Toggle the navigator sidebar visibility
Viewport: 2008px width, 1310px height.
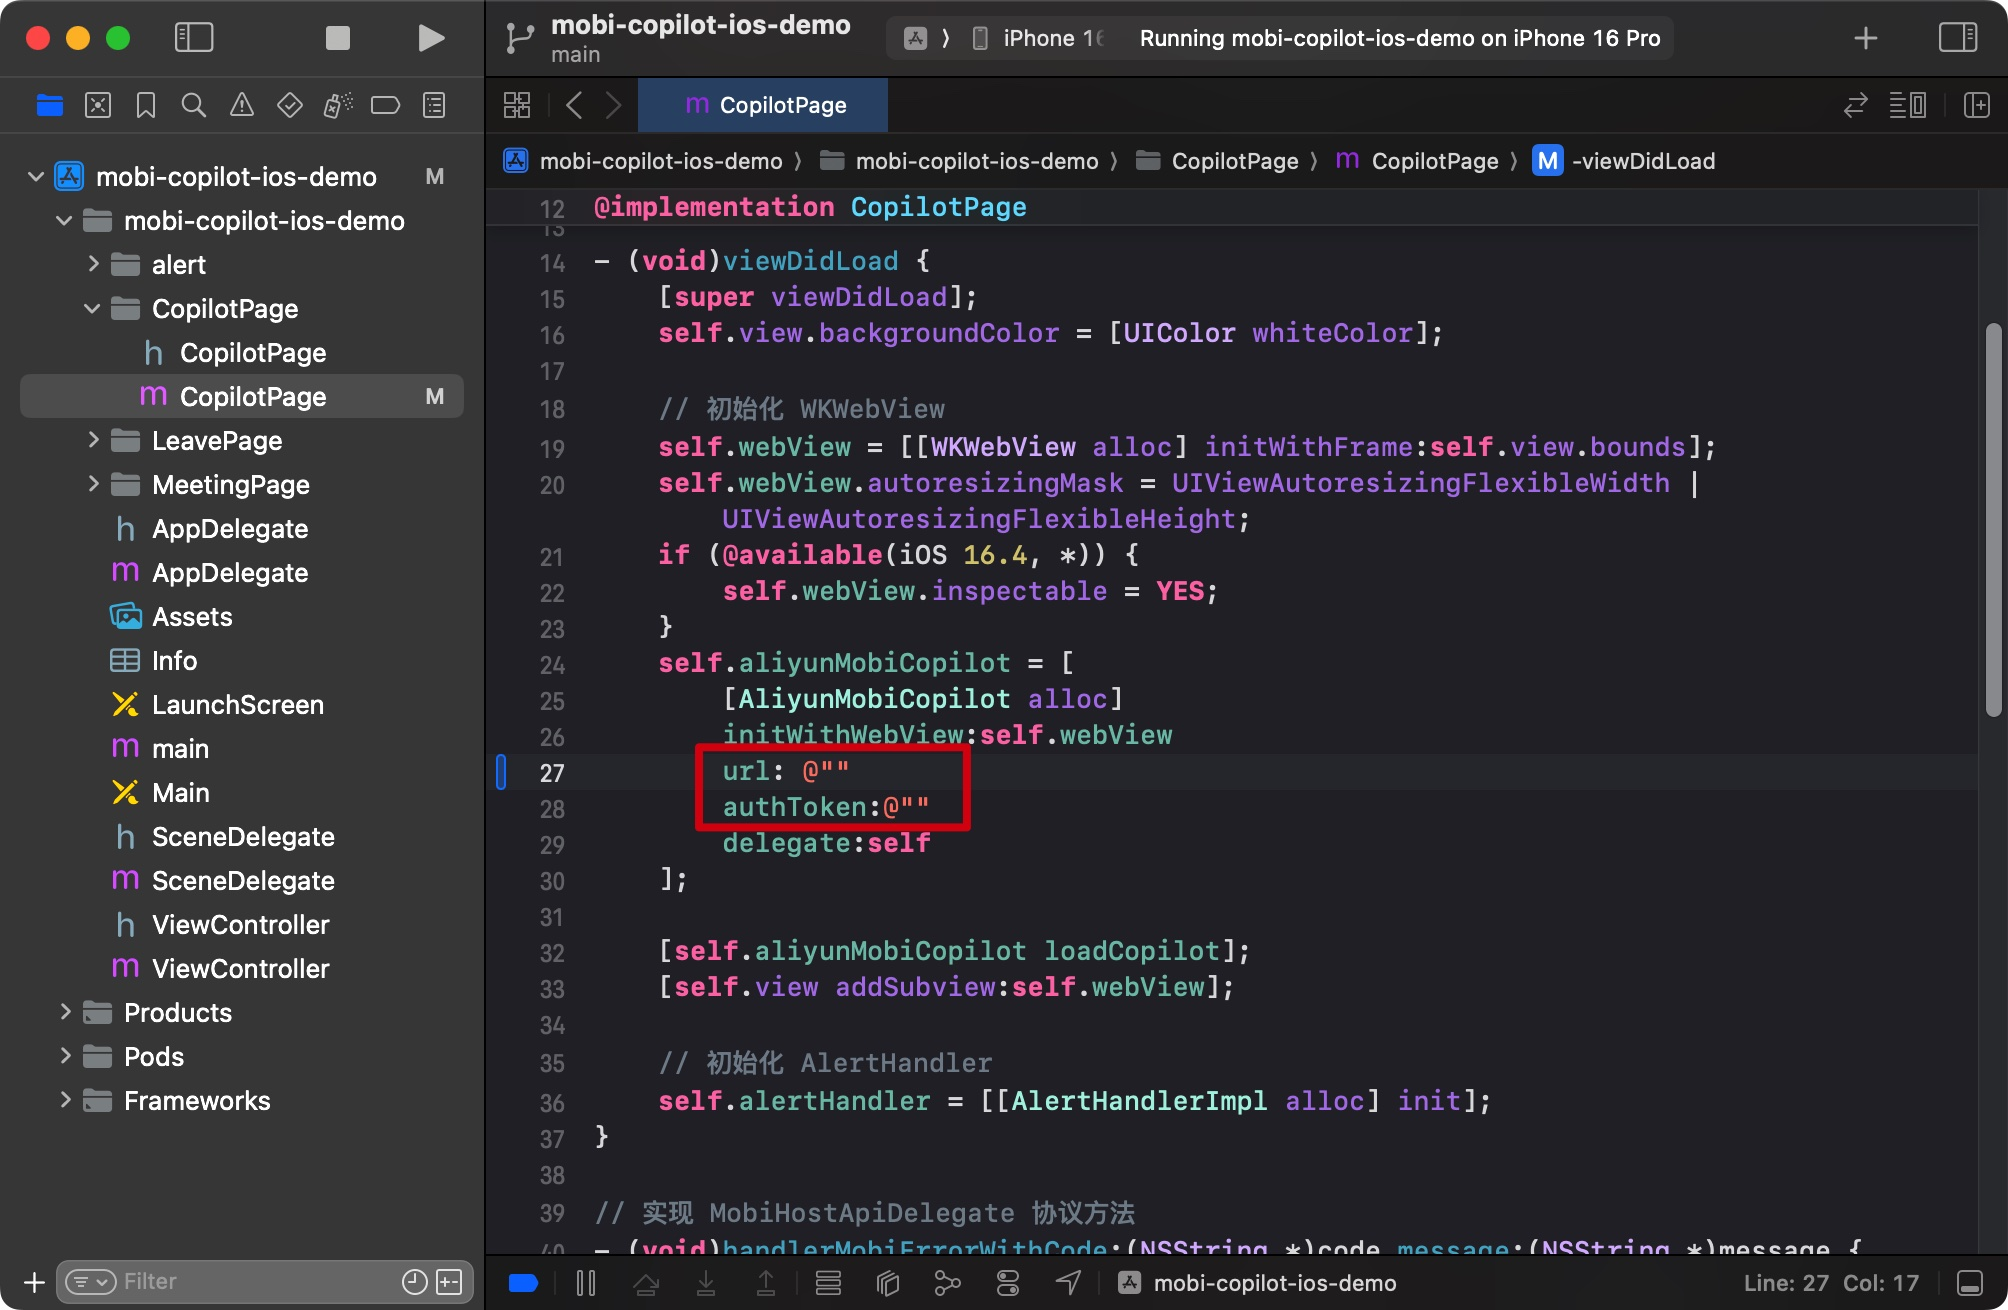click(194, 38)
